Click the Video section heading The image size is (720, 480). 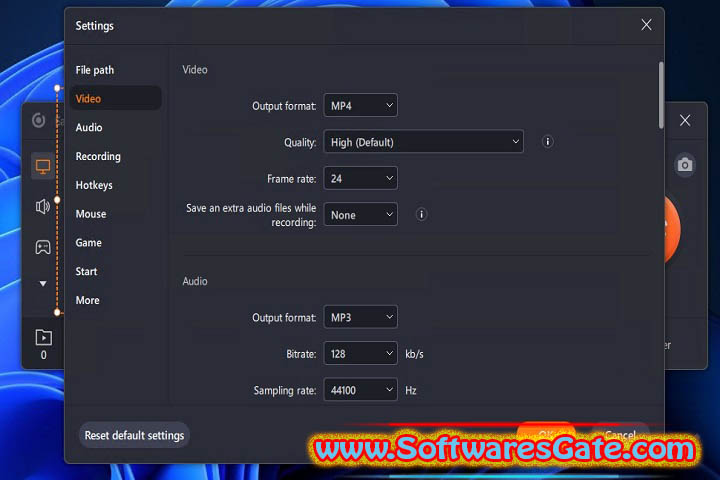click(195, 70)
